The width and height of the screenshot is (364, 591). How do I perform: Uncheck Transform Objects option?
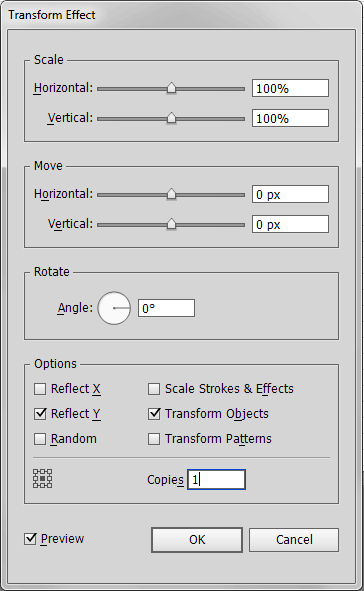click(154, 413)
